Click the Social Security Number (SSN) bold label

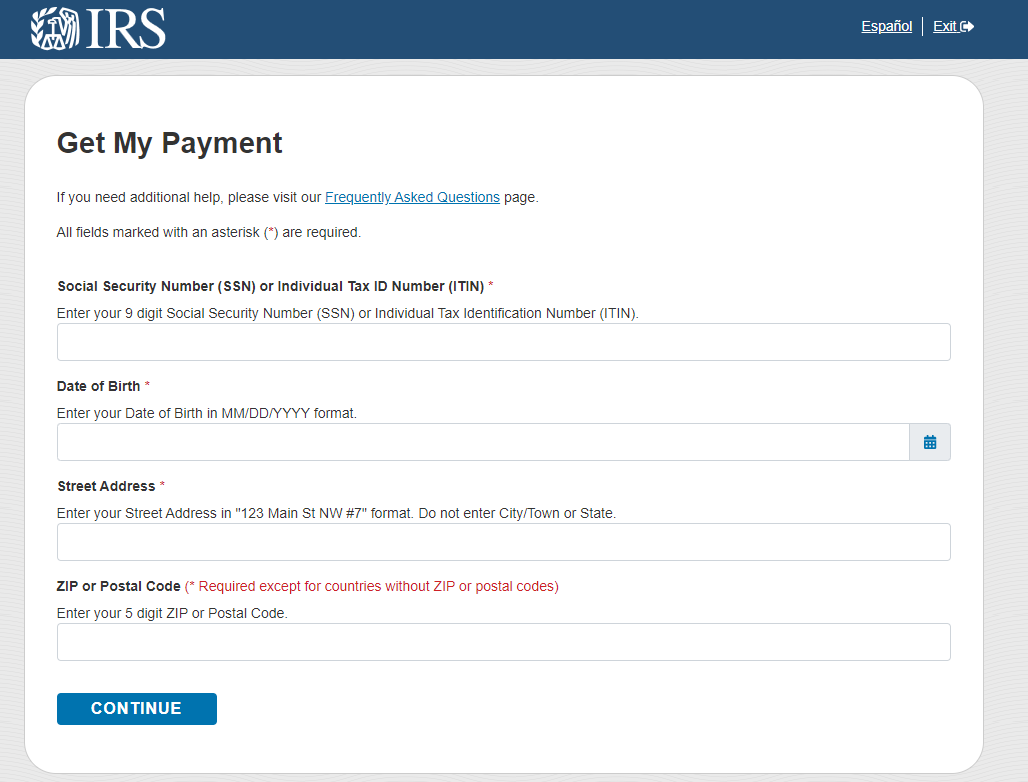coord(270,286)
